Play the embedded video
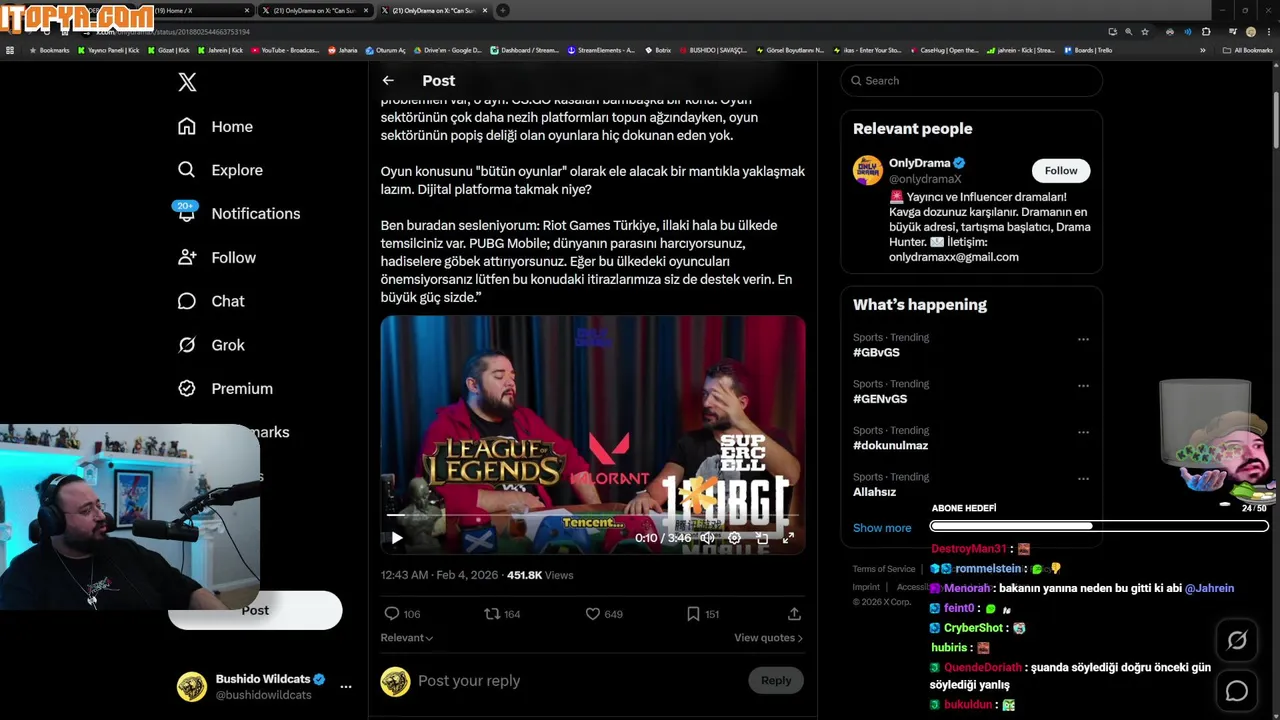This screenshot has height=720, width=1280. 397,538
